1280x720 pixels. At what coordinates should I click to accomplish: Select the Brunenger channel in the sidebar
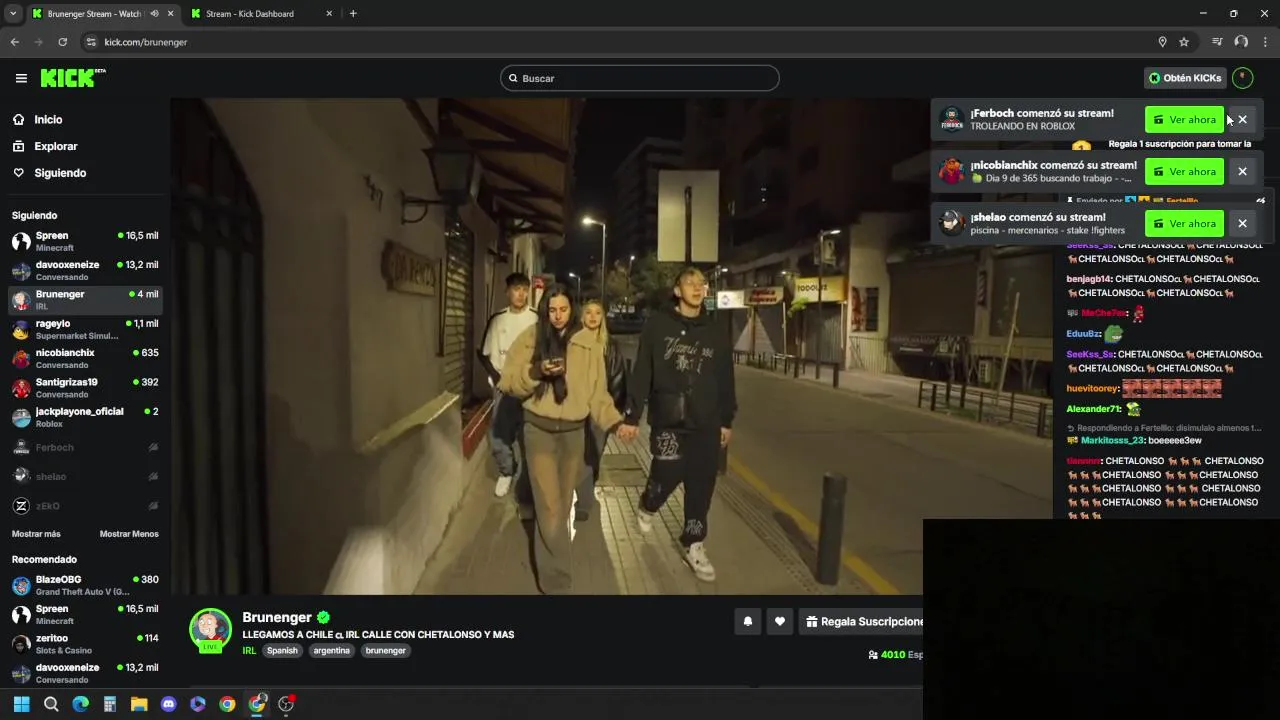[85, 300]
